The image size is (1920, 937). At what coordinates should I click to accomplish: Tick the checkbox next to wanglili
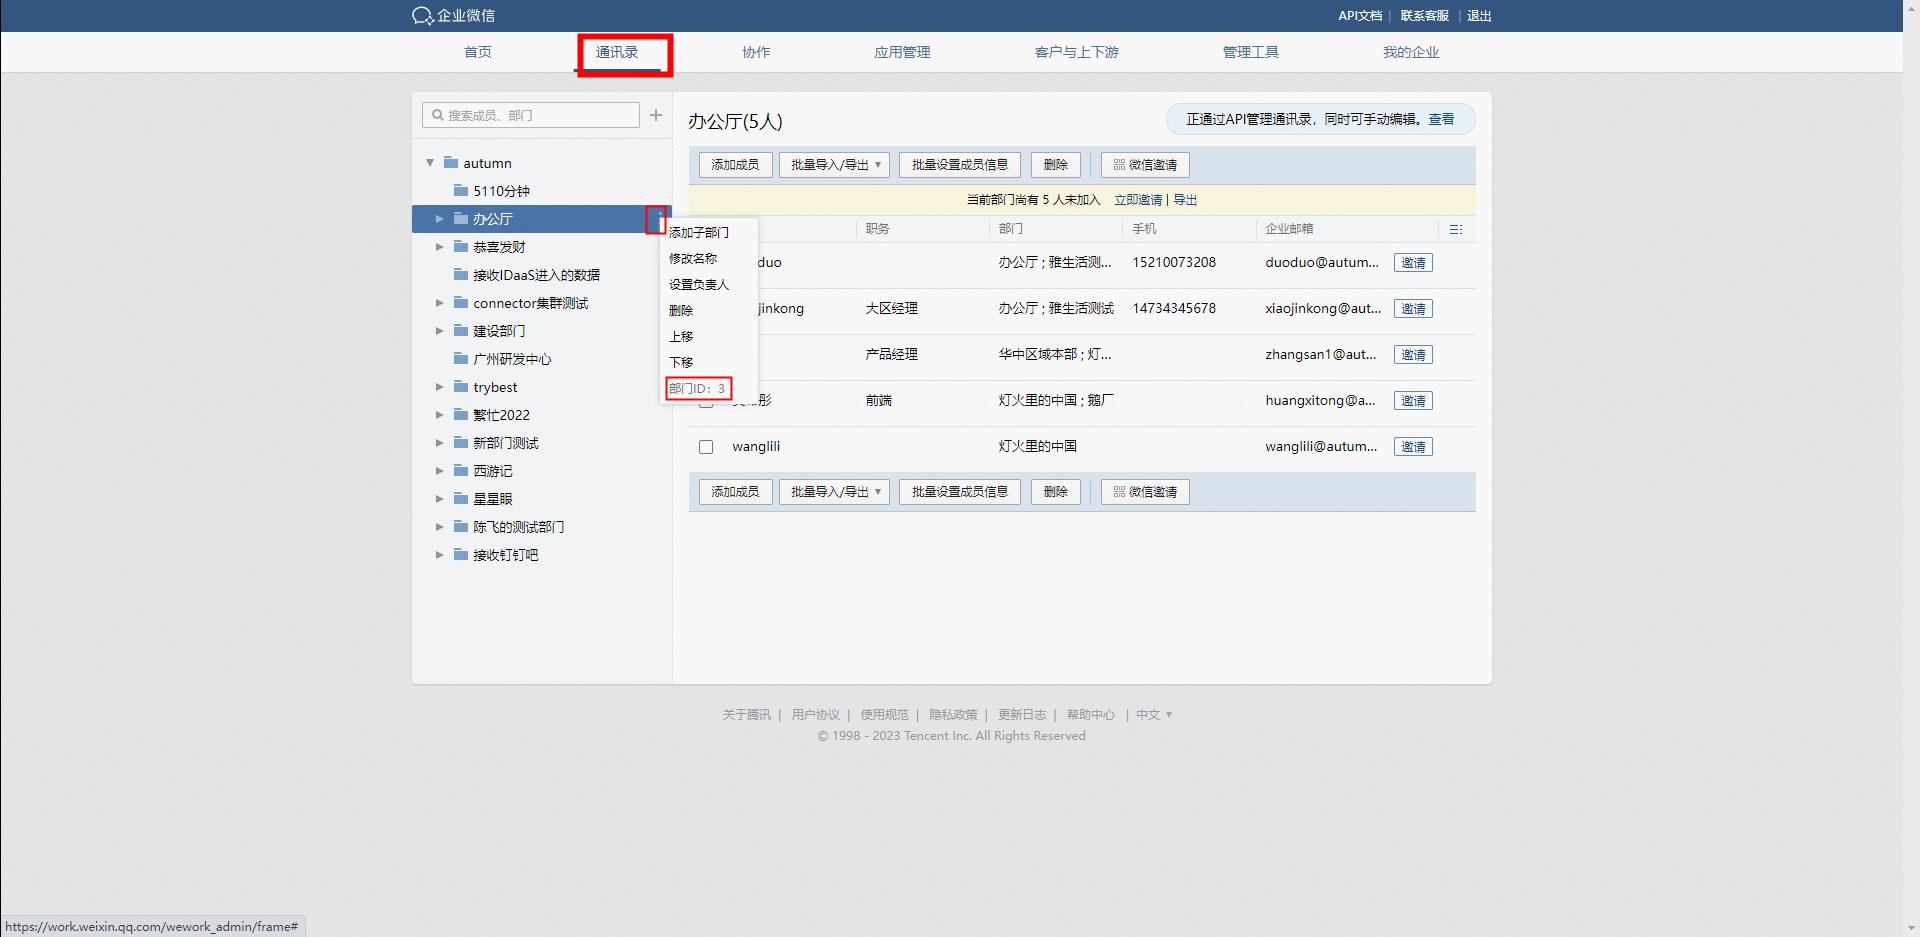point(706,447)
